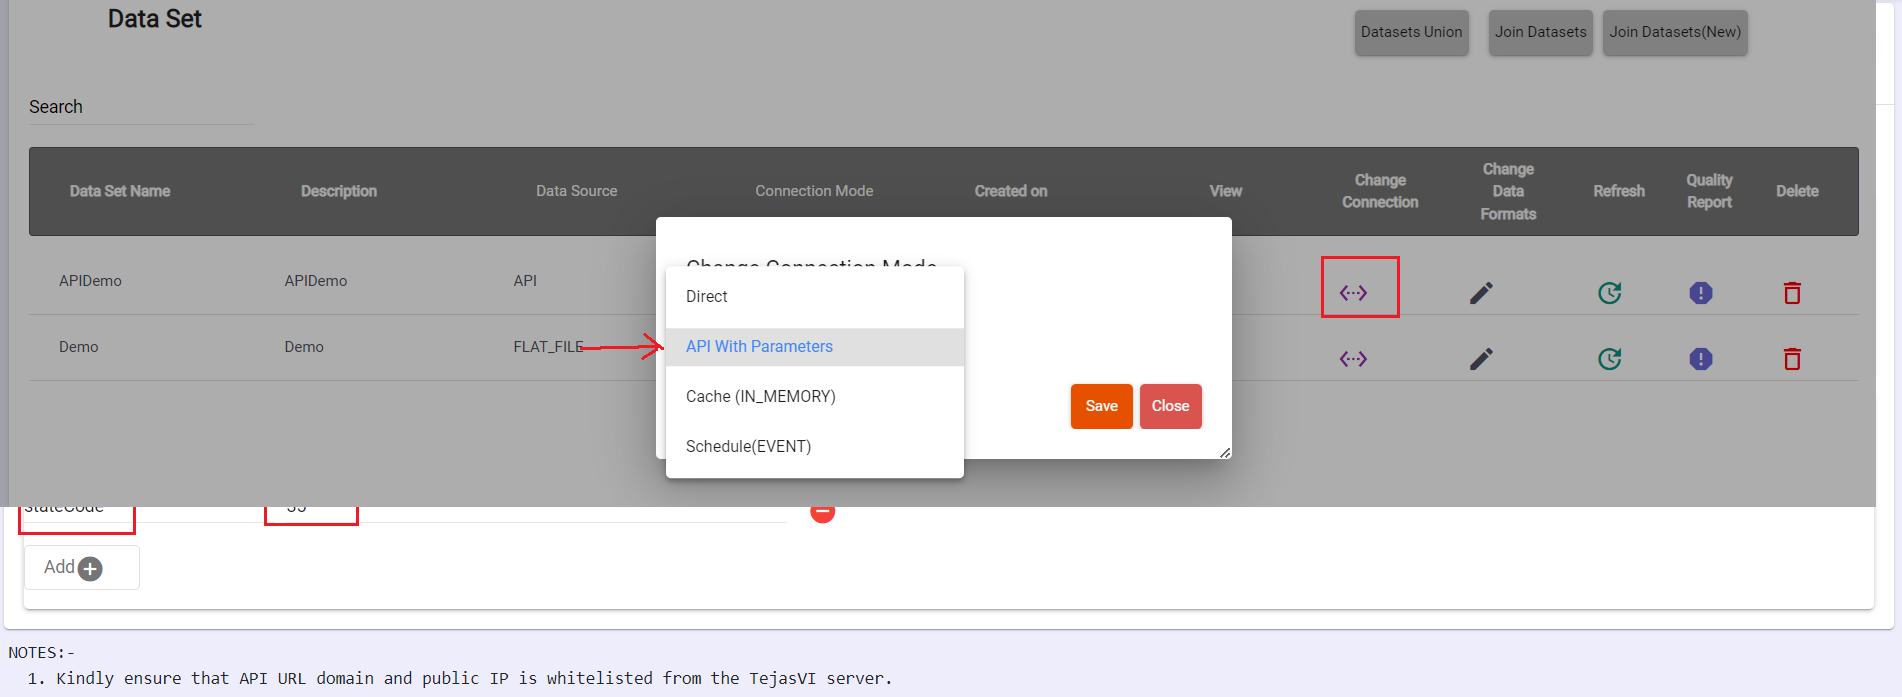Click Join Datasets(New) button
Viewport: 1902px width, 697px height.
tap(1674, 33)
